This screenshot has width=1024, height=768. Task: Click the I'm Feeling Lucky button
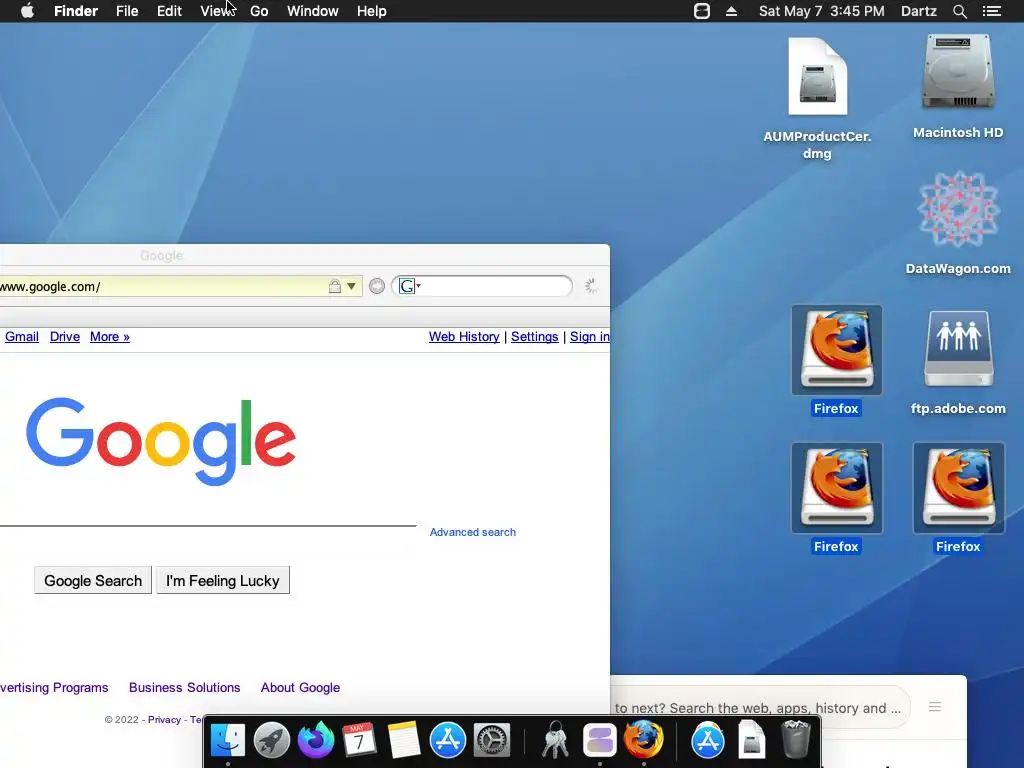point(223,581)
